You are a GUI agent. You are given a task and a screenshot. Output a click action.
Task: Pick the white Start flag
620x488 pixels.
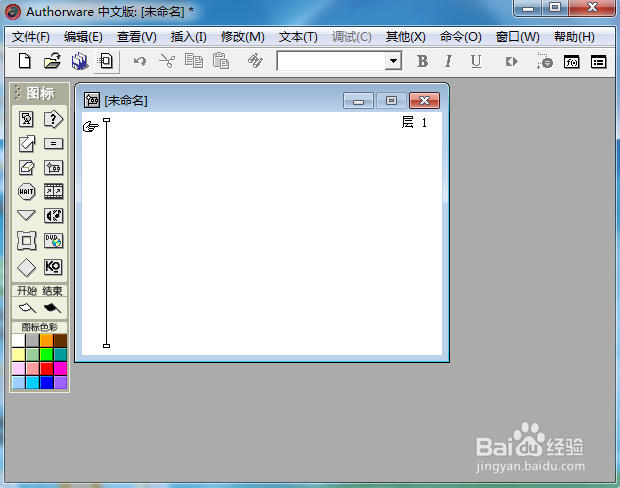click(x=27, y=308)
